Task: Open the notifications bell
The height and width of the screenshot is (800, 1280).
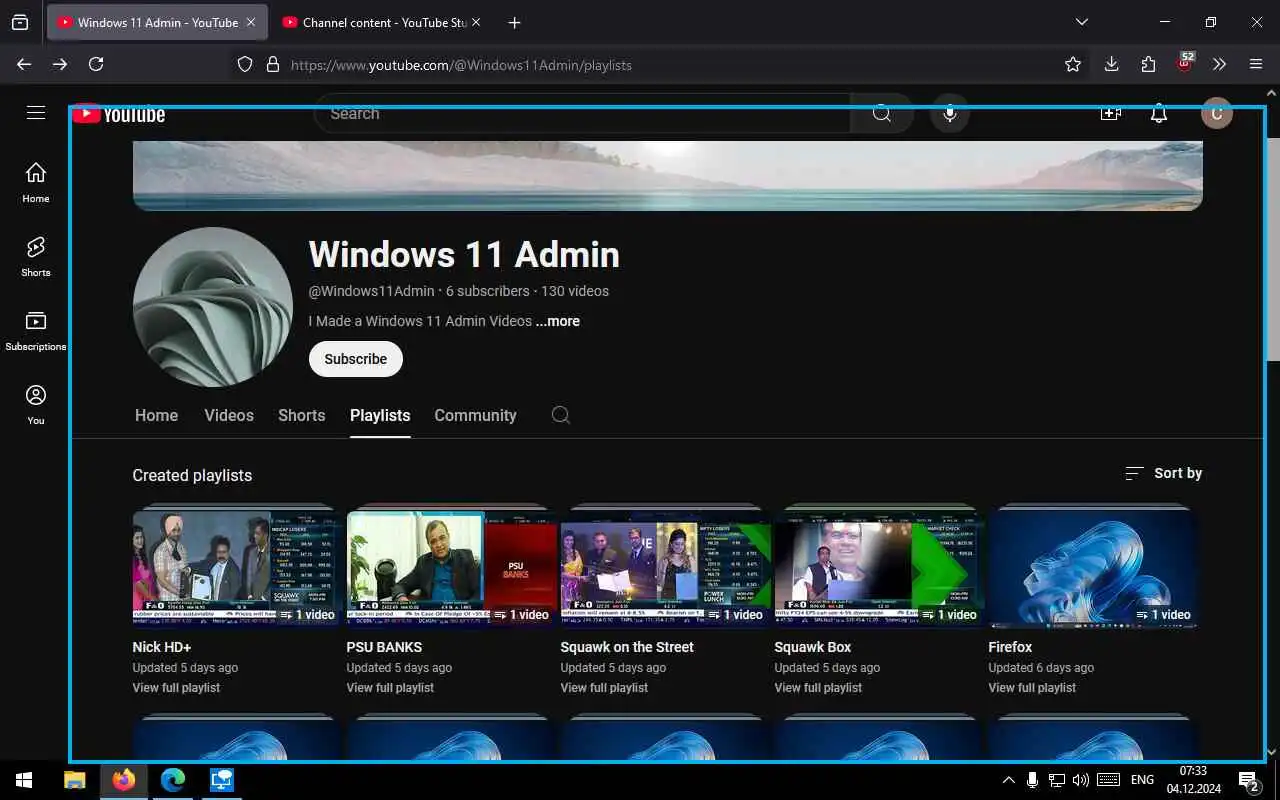Action: tap(1159, 114)
